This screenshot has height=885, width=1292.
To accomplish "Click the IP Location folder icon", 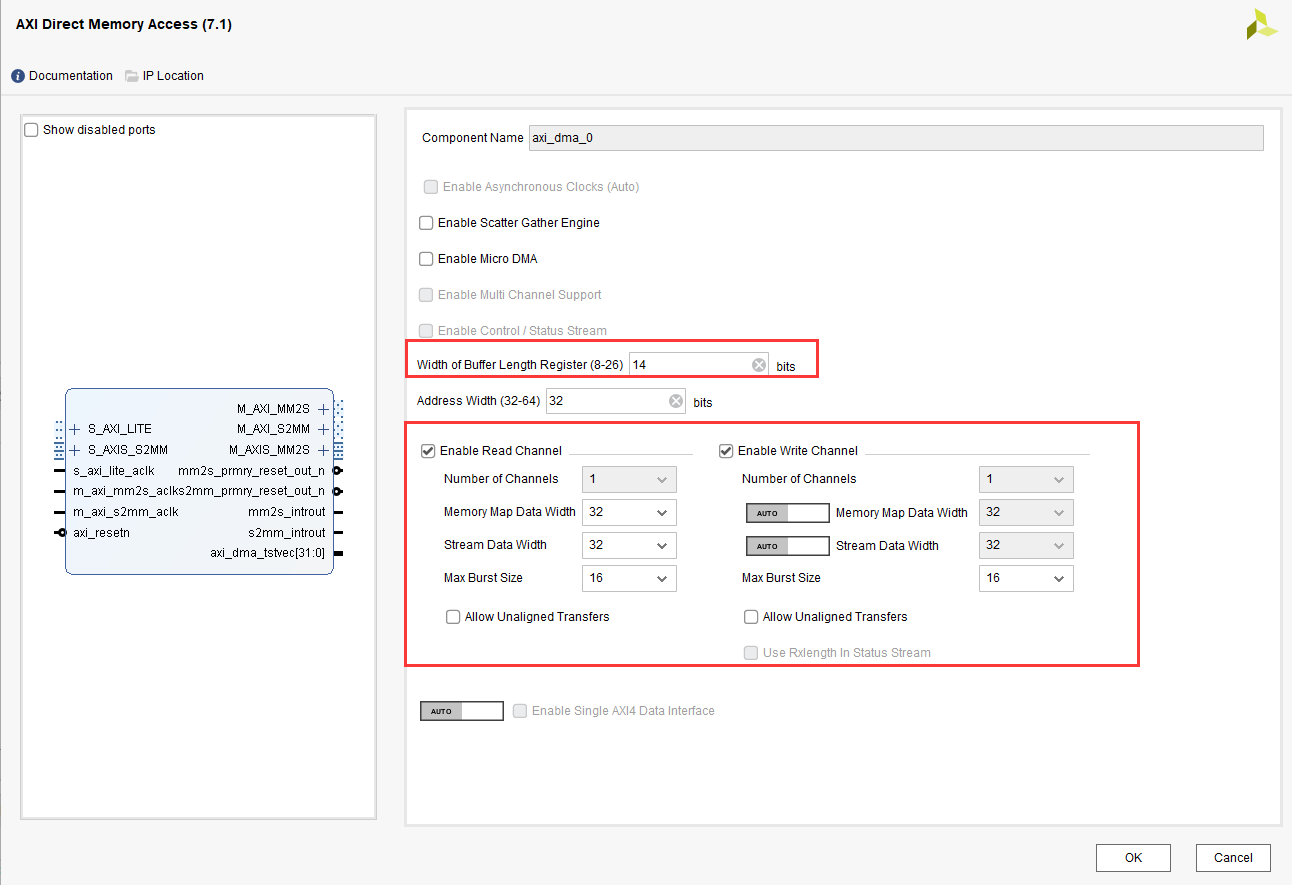I will (132, 76).
